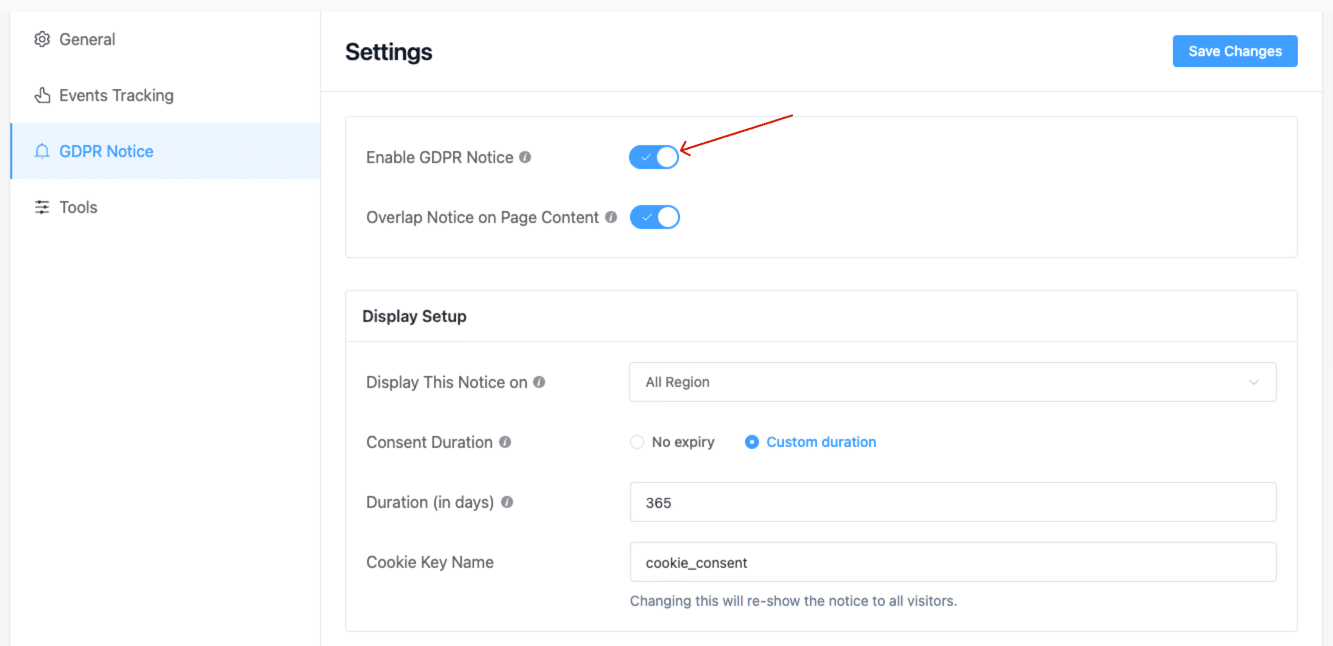Switch to the Events Tracking section

[116, 95]
